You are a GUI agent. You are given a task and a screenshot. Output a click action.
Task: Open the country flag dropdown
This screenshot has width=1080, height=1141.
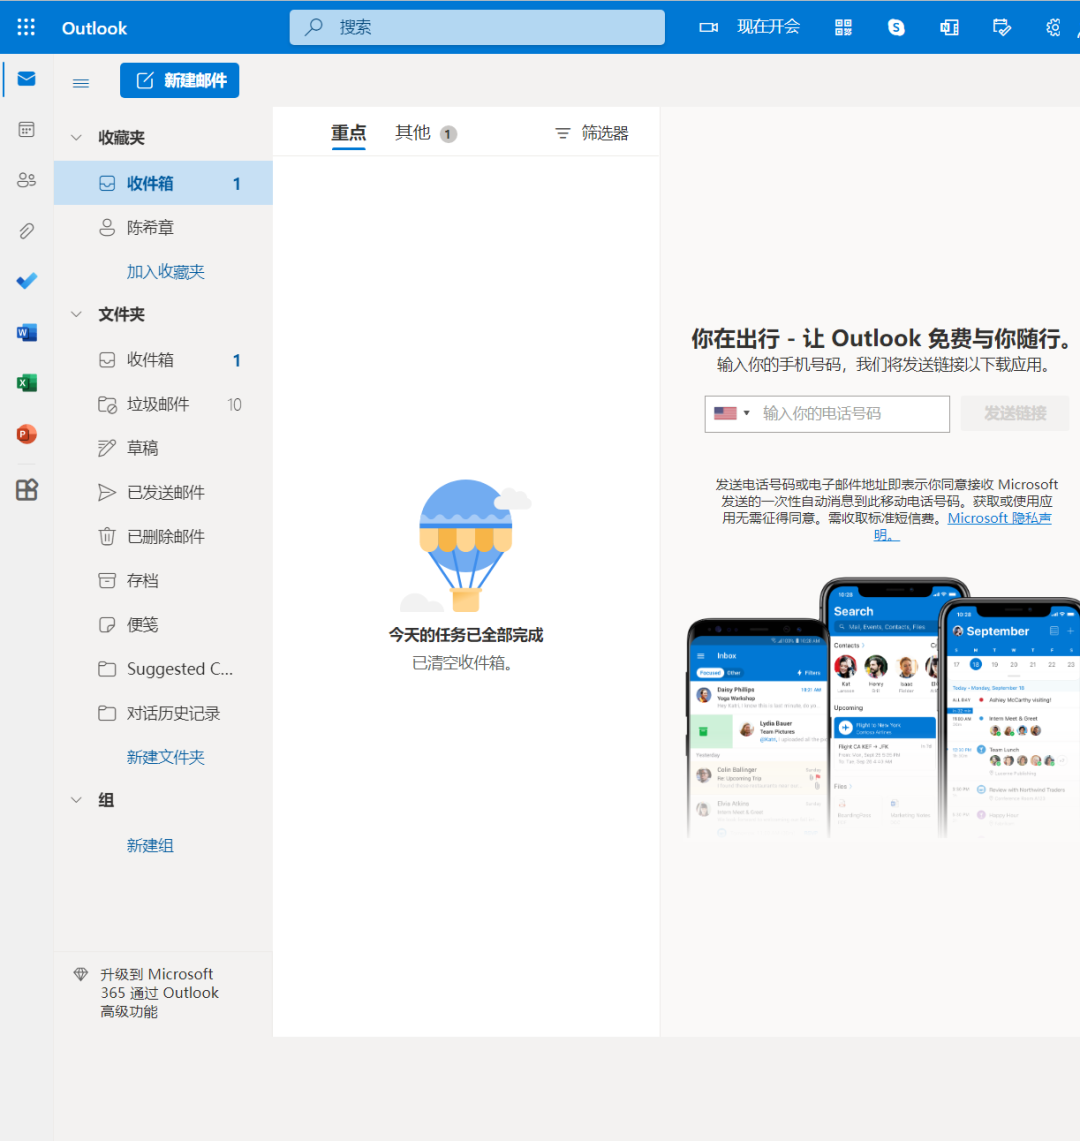[731, 413]
